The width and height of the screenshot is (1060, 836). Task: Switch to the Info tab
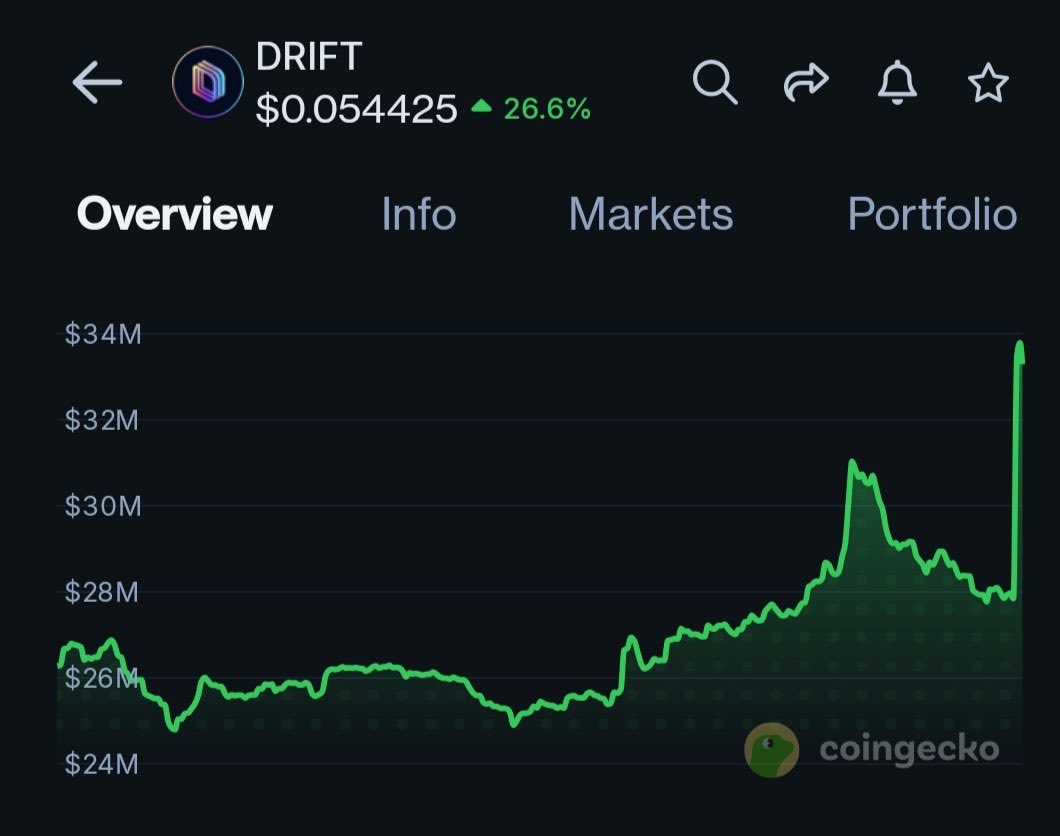coord(419,214)
